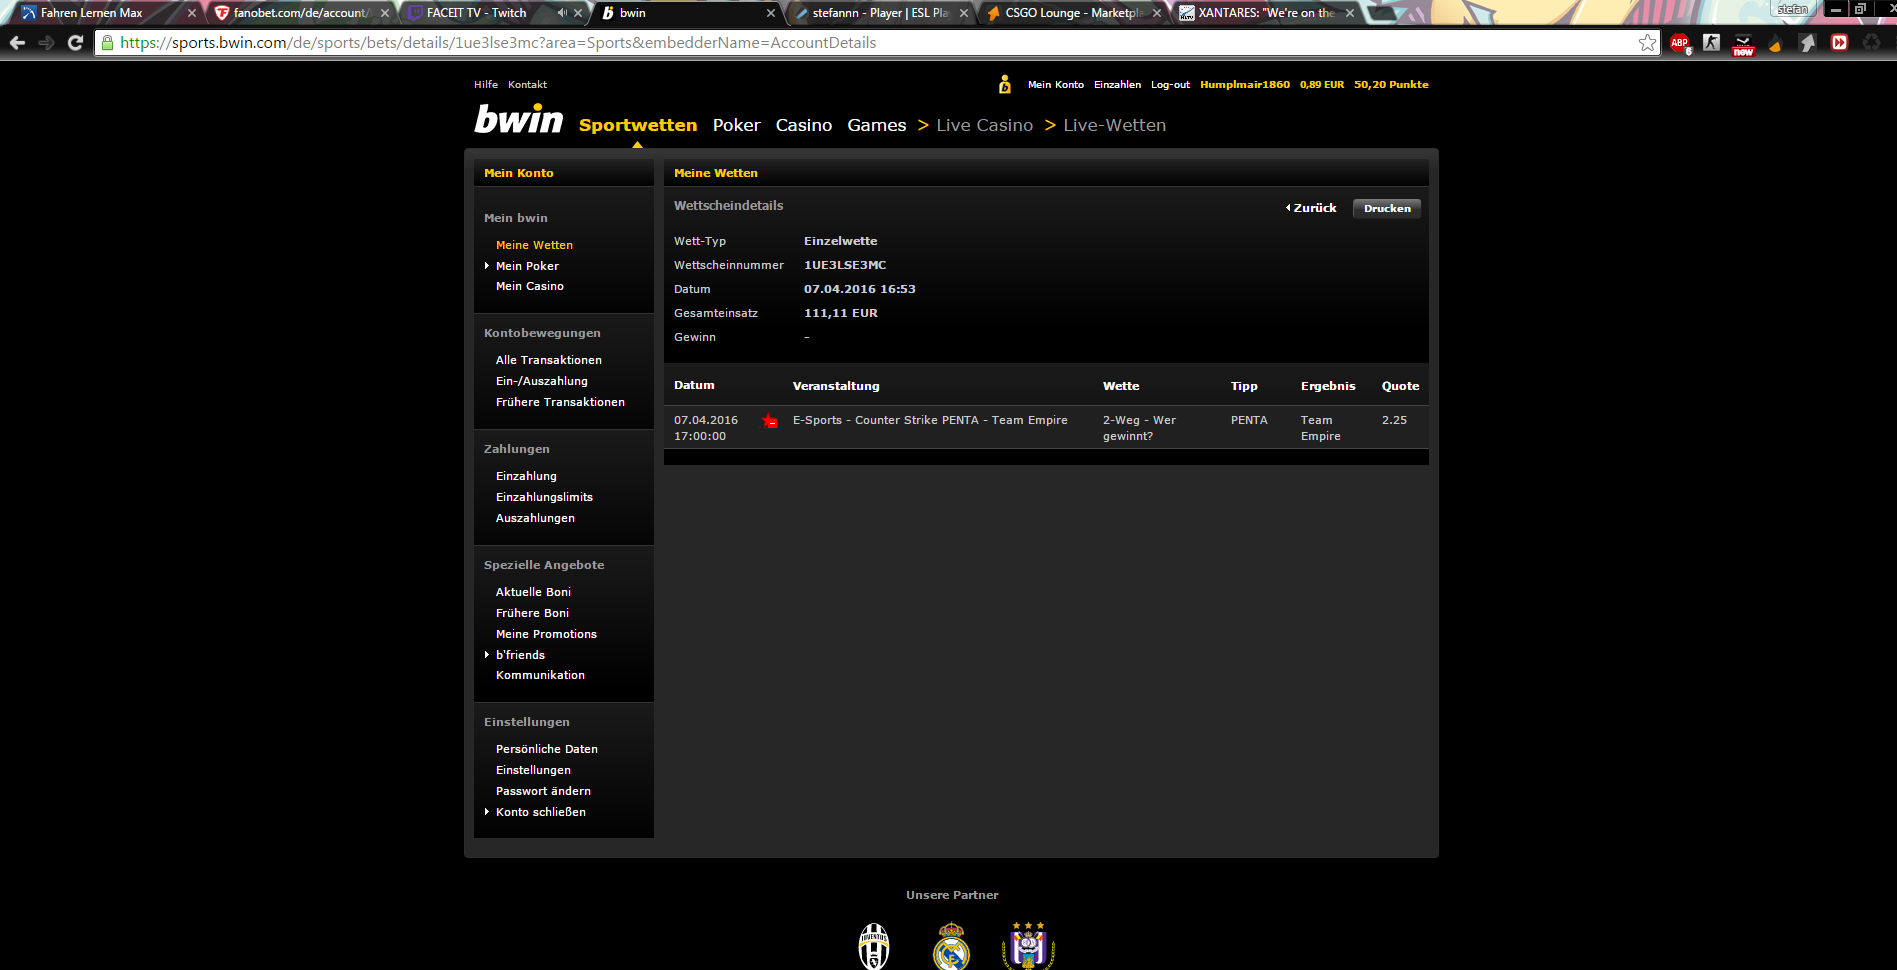
Task: Switch to the stefannn ESL Player tab
Action: [880, 13]
